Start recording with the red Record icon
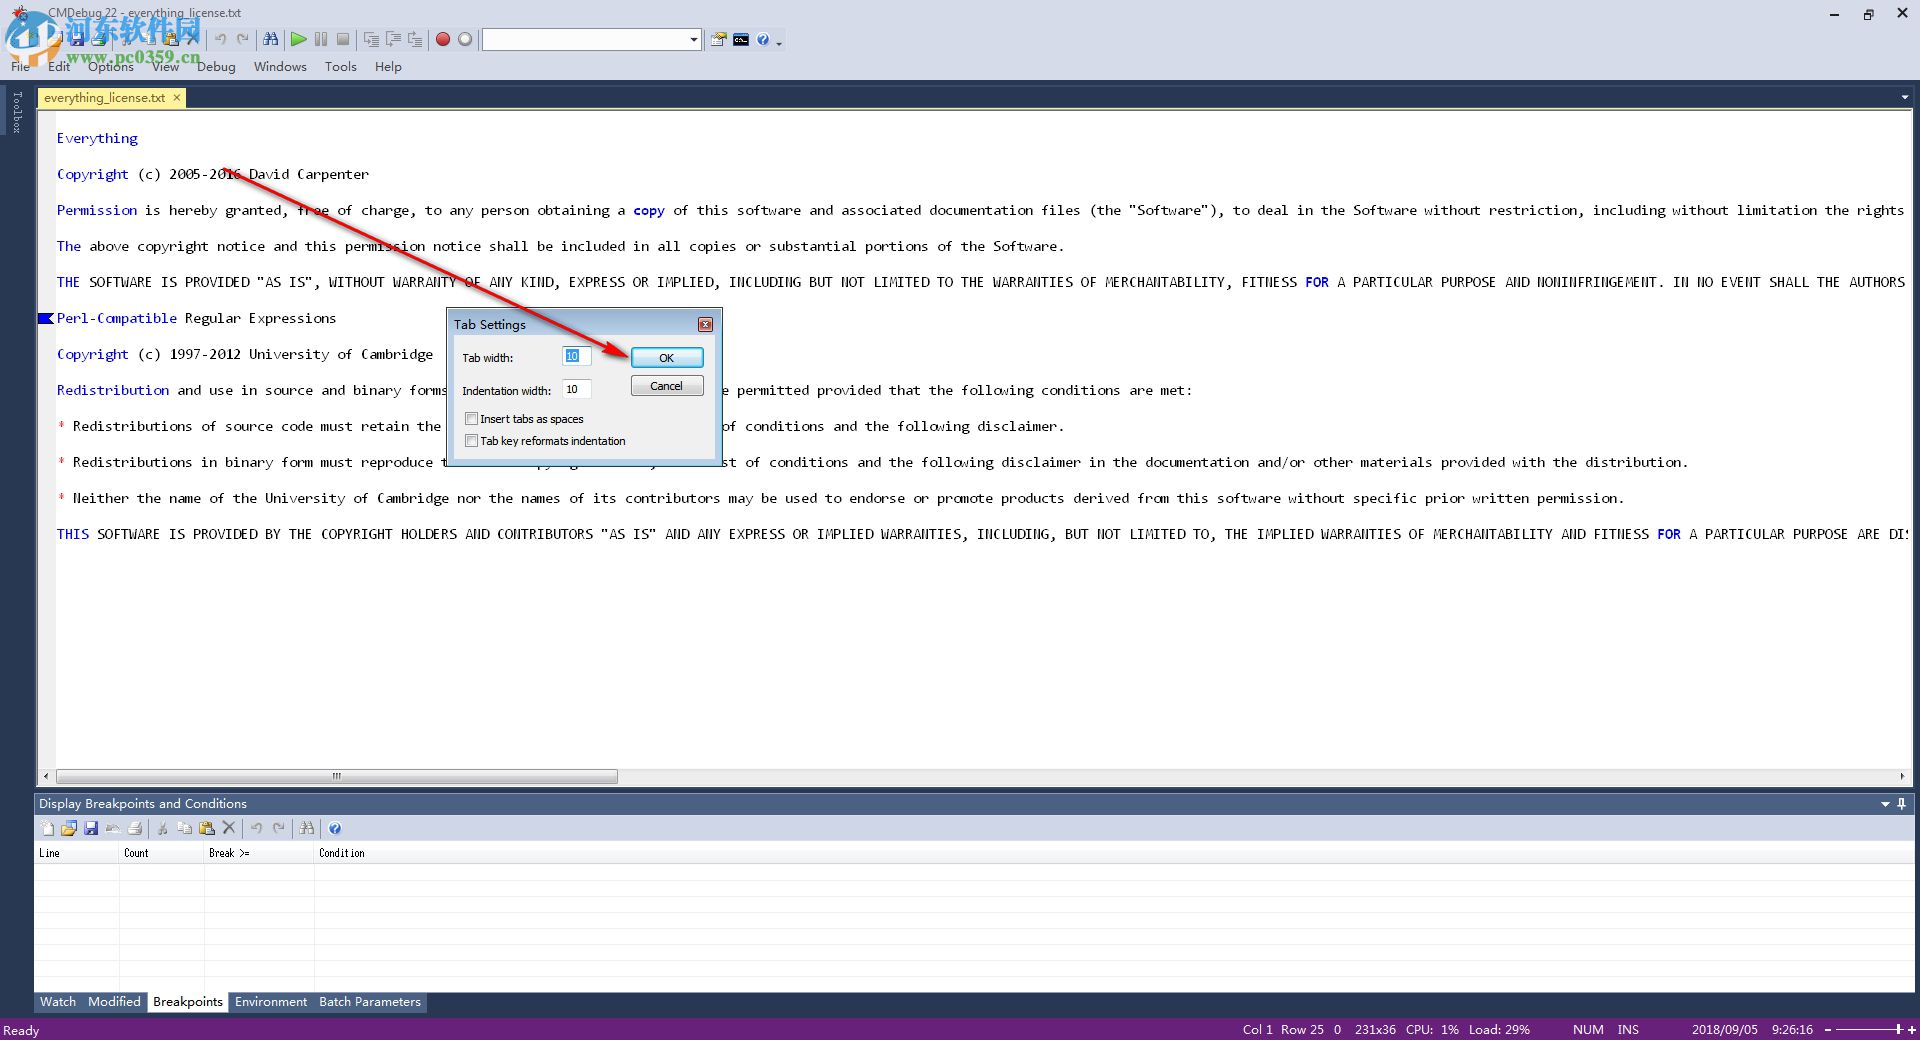The width and height of the screenshot is (1920, 1040). click(442, 39)
